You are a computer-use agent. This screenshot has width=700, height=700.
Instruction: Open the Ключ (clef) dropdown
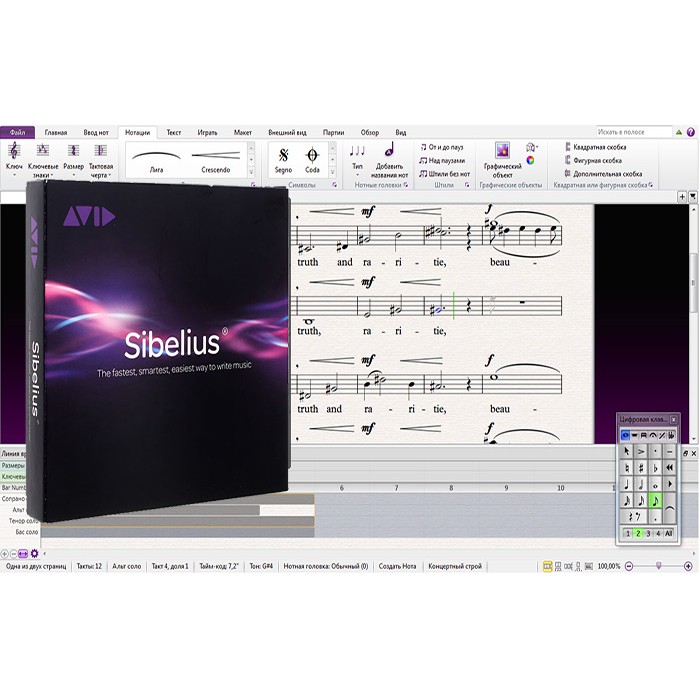click(14, 159)
